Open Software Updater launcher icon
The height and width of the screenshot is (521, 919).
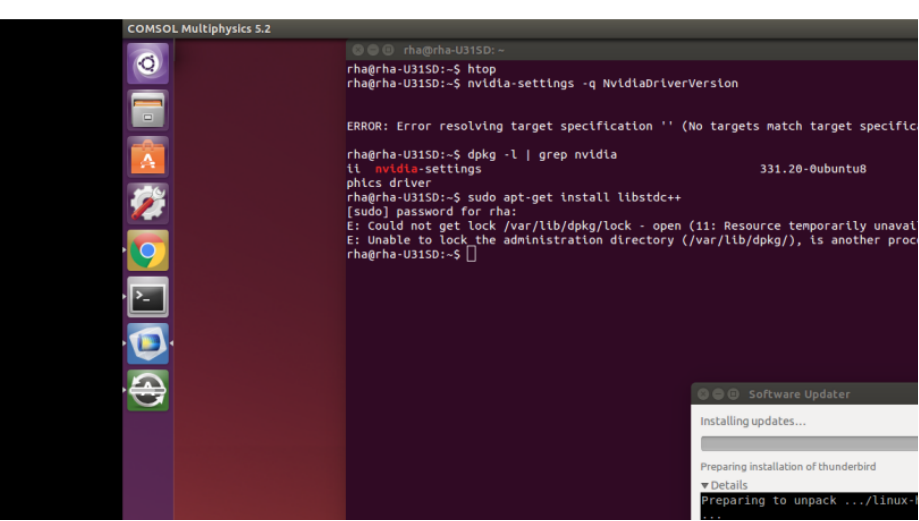pos(148,390)
